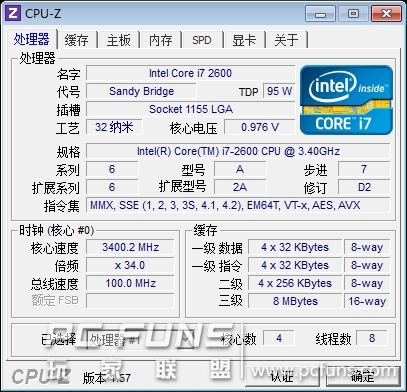Click the 8-way value in the 二级 row
This screenshot has width=407, height=392.
(367, 283)
